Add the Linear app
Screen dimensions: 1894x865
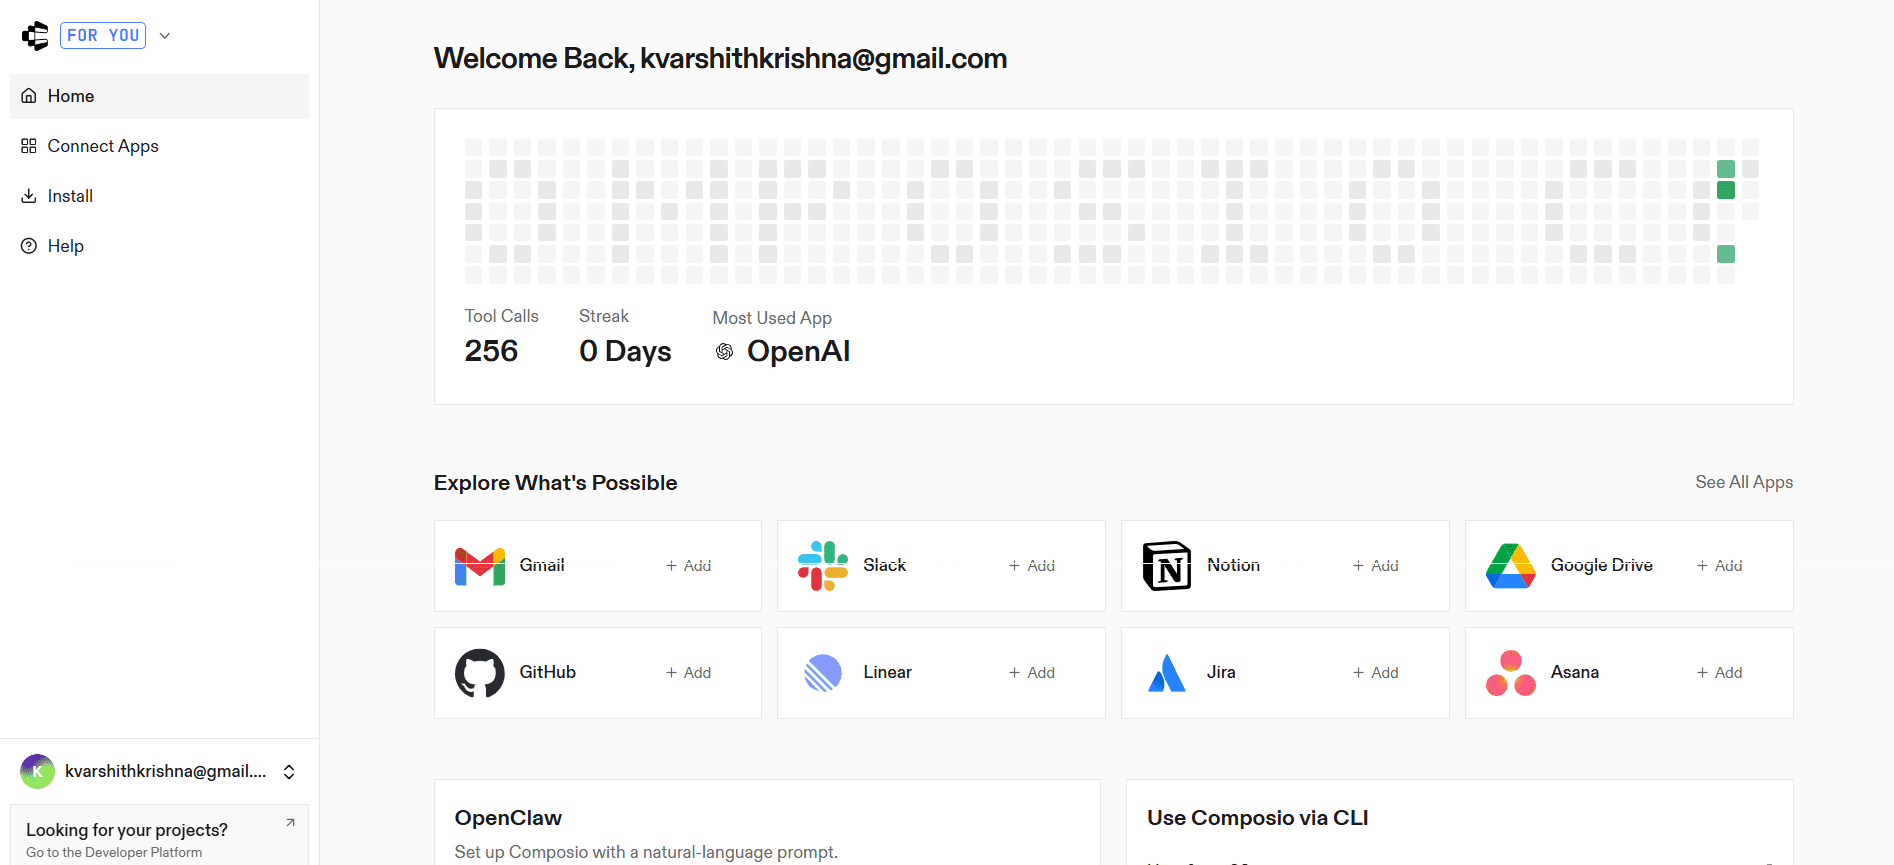coord(1032,673)
